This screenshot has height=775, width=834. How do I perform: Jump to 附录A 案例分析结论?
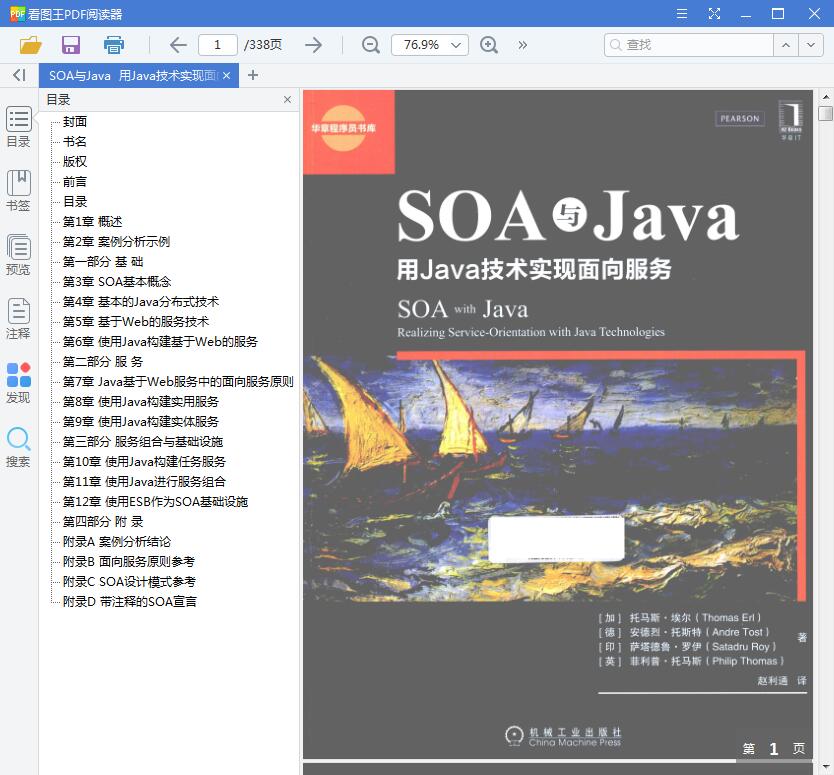point(117,542)
